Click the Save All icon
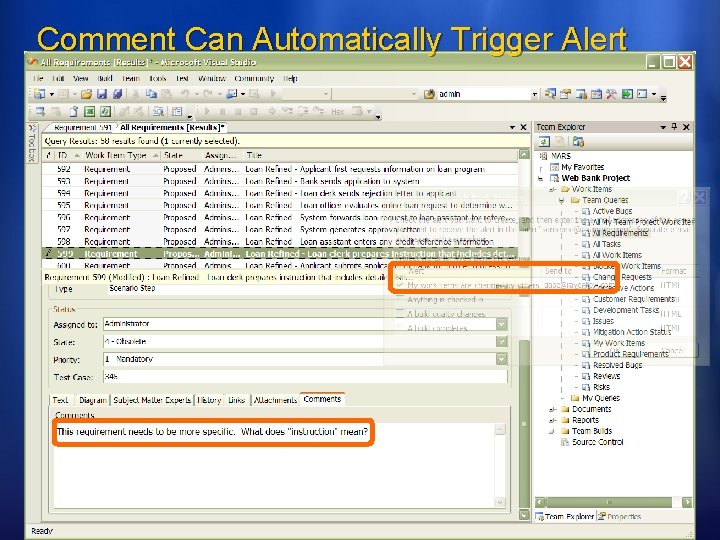720x540 pixels. [x=118, y=94]
